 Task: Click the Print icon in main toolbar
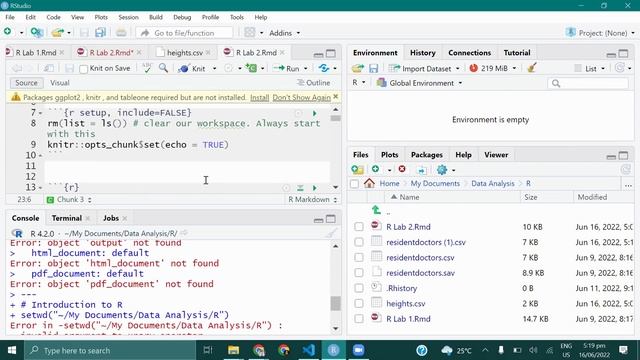pos(121,33)
